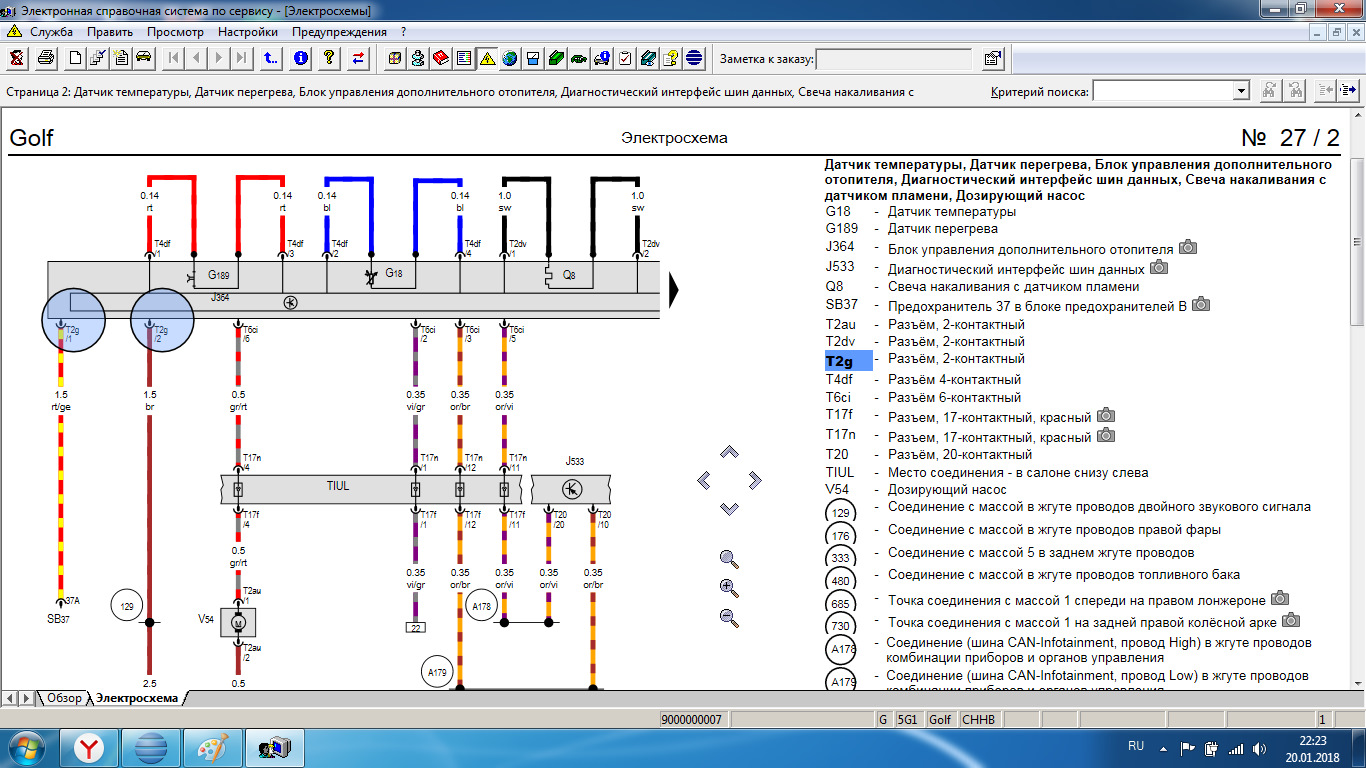This screenshot has height=768, width=1366.
Task: Select highlighted T2g legend entry
Action: pyautogui.click(x=848, y=361)
